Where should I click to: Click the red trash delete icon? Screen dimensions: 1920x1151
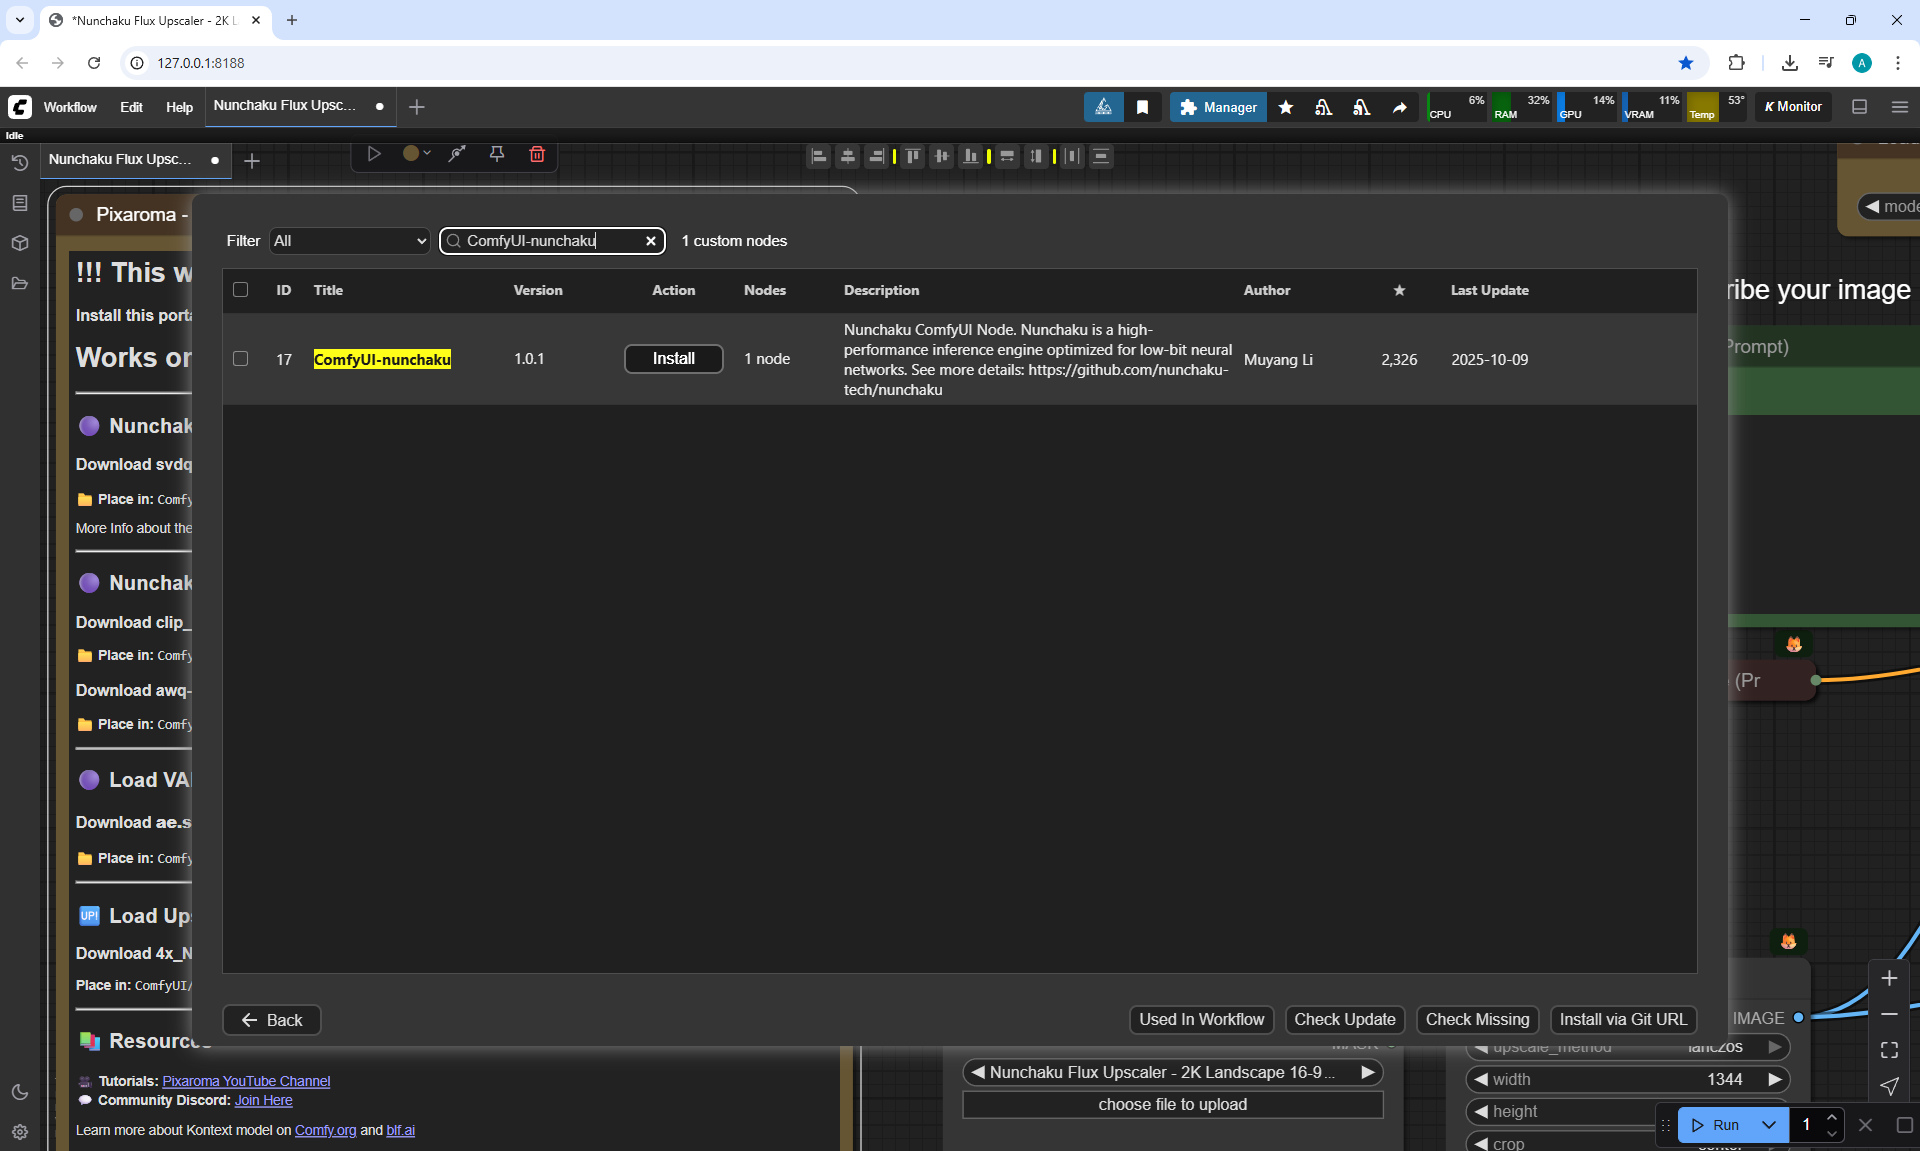[537, 154]
